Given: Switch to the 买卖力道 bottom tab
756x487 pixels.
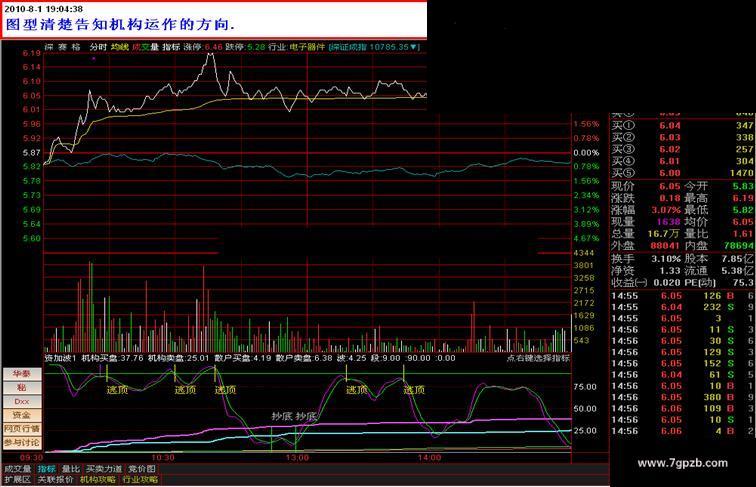Looking at the screenshot, I should [x=104, y=469].
